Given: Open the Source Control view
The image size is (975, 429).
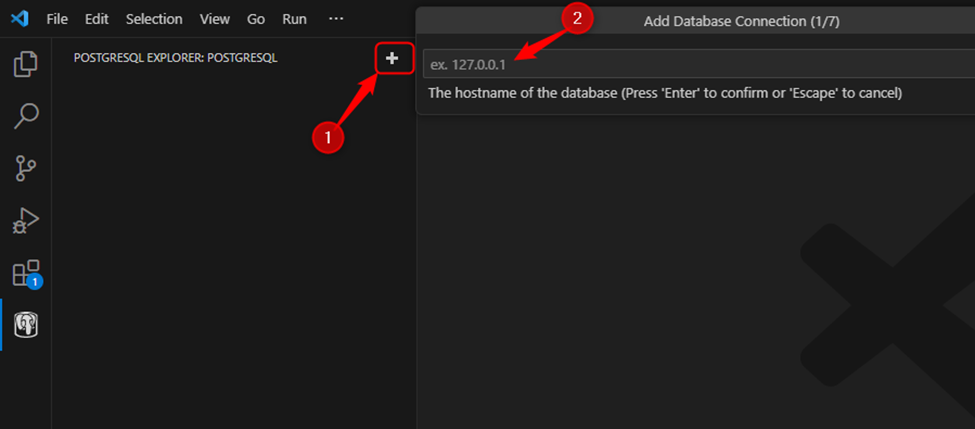Looking at the screenshot, I should (26, 168).
